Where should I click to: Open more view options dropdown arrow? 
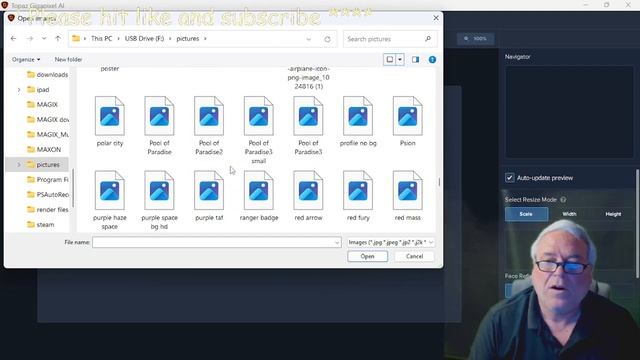(400, 60)
